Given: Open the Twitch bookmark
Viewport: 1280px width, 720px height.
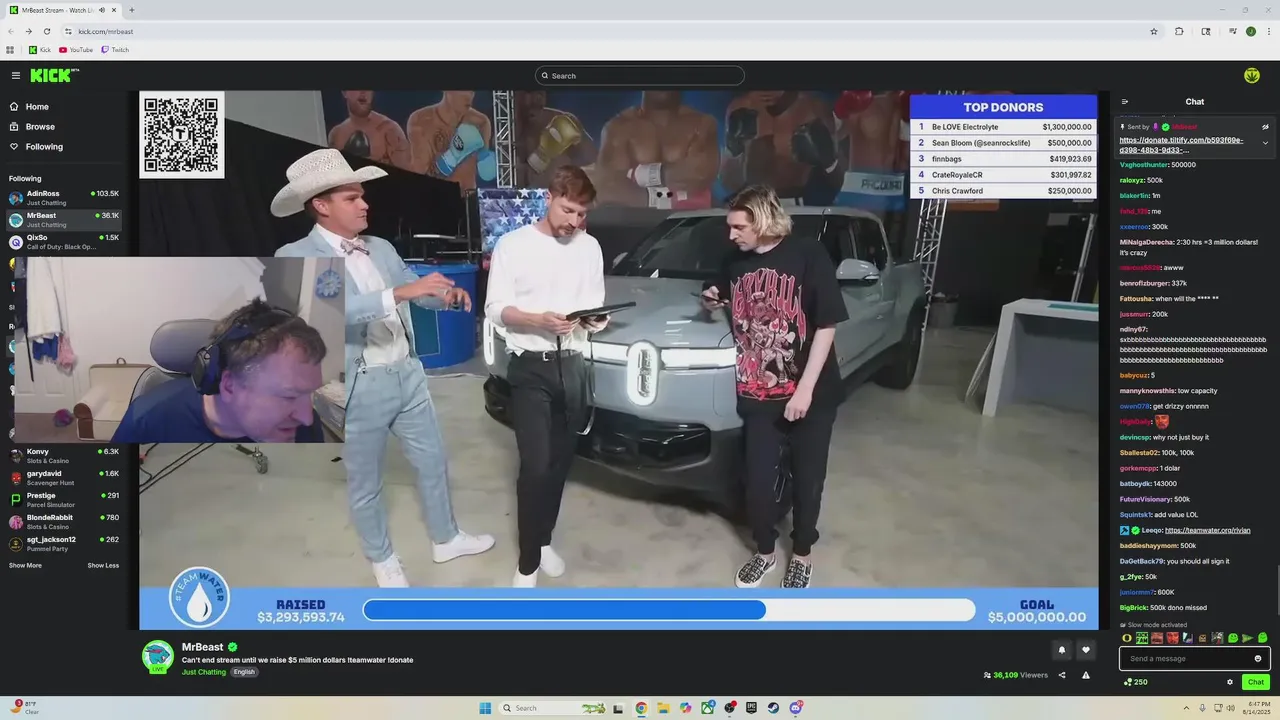Looking at the screenshot, I should click(x=115, y=50).
